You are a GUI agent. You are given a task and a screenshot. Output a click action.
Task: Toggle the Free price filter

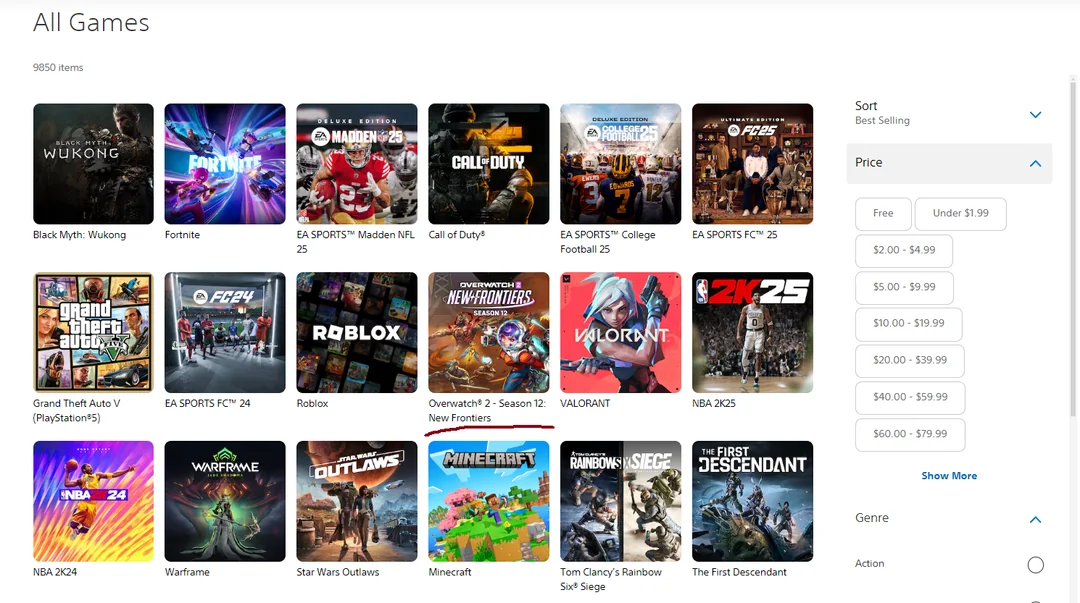(883, 214)
